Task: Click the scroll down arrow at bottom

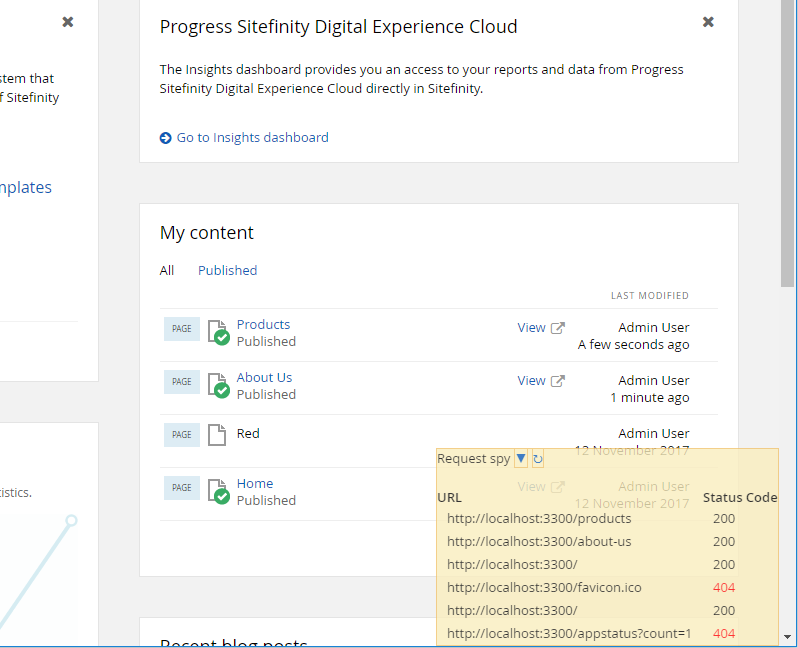Action: (x=787, y=637)
